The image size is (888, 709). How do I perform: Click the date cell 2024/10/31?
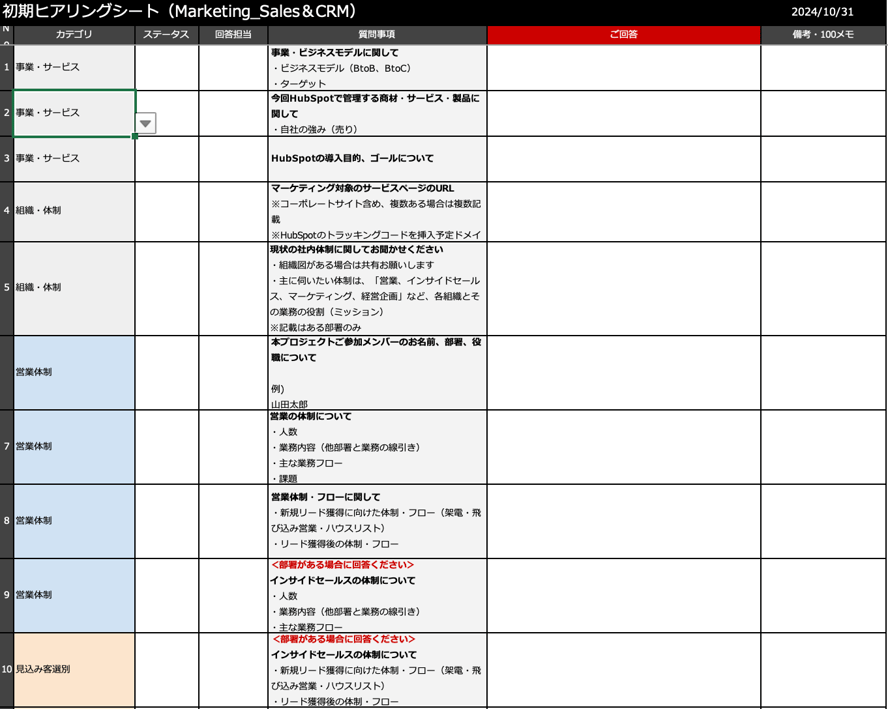click(822, 12)
